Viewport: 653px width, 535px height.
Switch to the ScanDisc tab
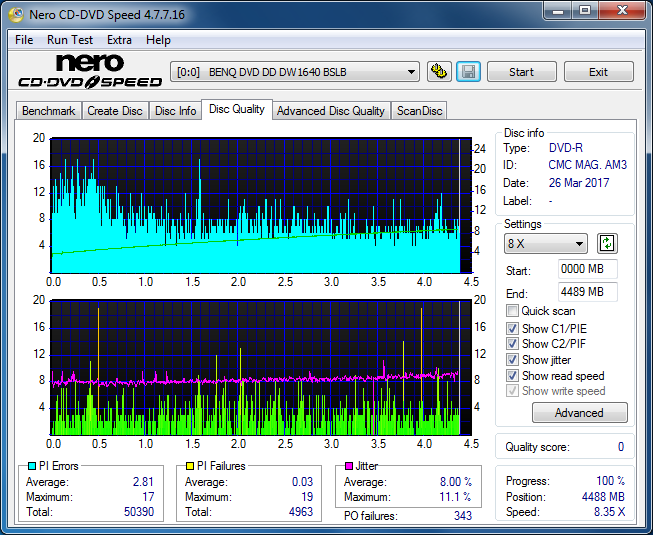click(x=419, y=111)
